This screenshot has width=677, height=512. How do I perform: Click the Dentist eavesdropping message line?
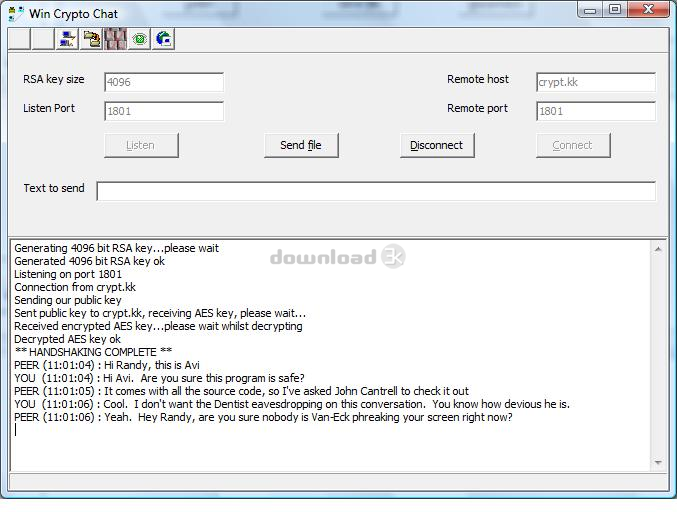point(292,404)
